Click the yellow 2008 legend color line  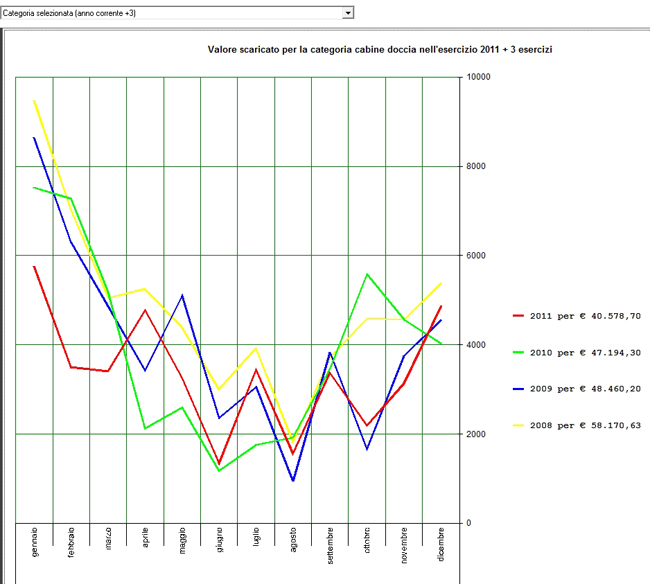(518, 425)
